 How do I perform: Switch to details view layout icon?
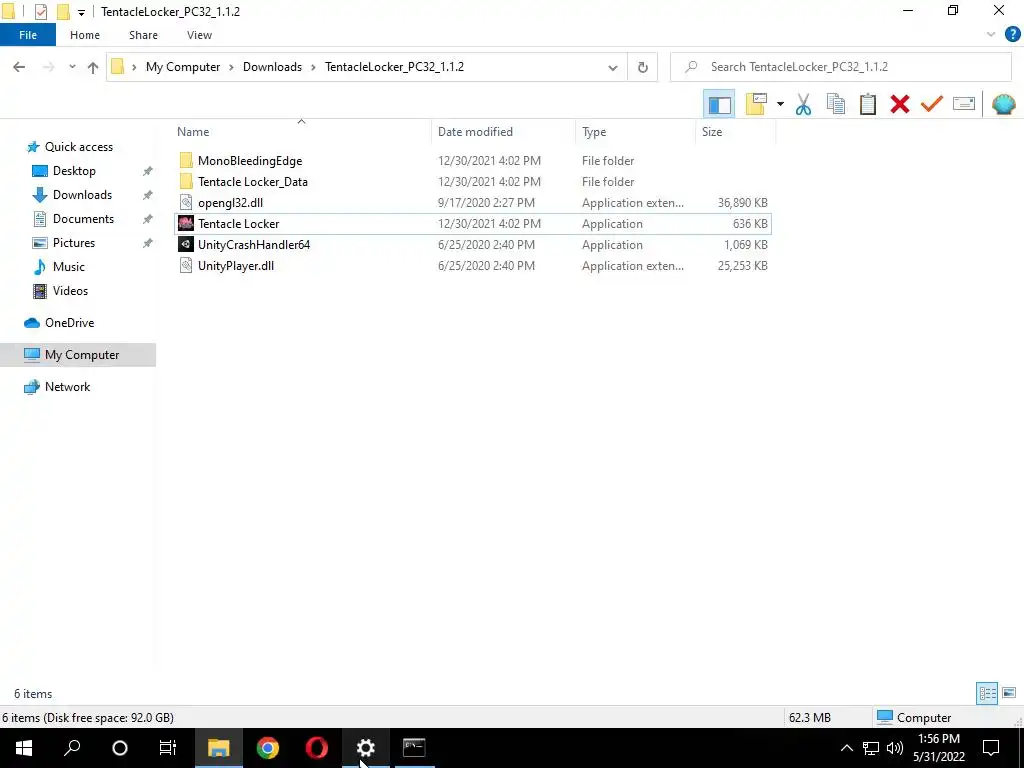(987, 693)
